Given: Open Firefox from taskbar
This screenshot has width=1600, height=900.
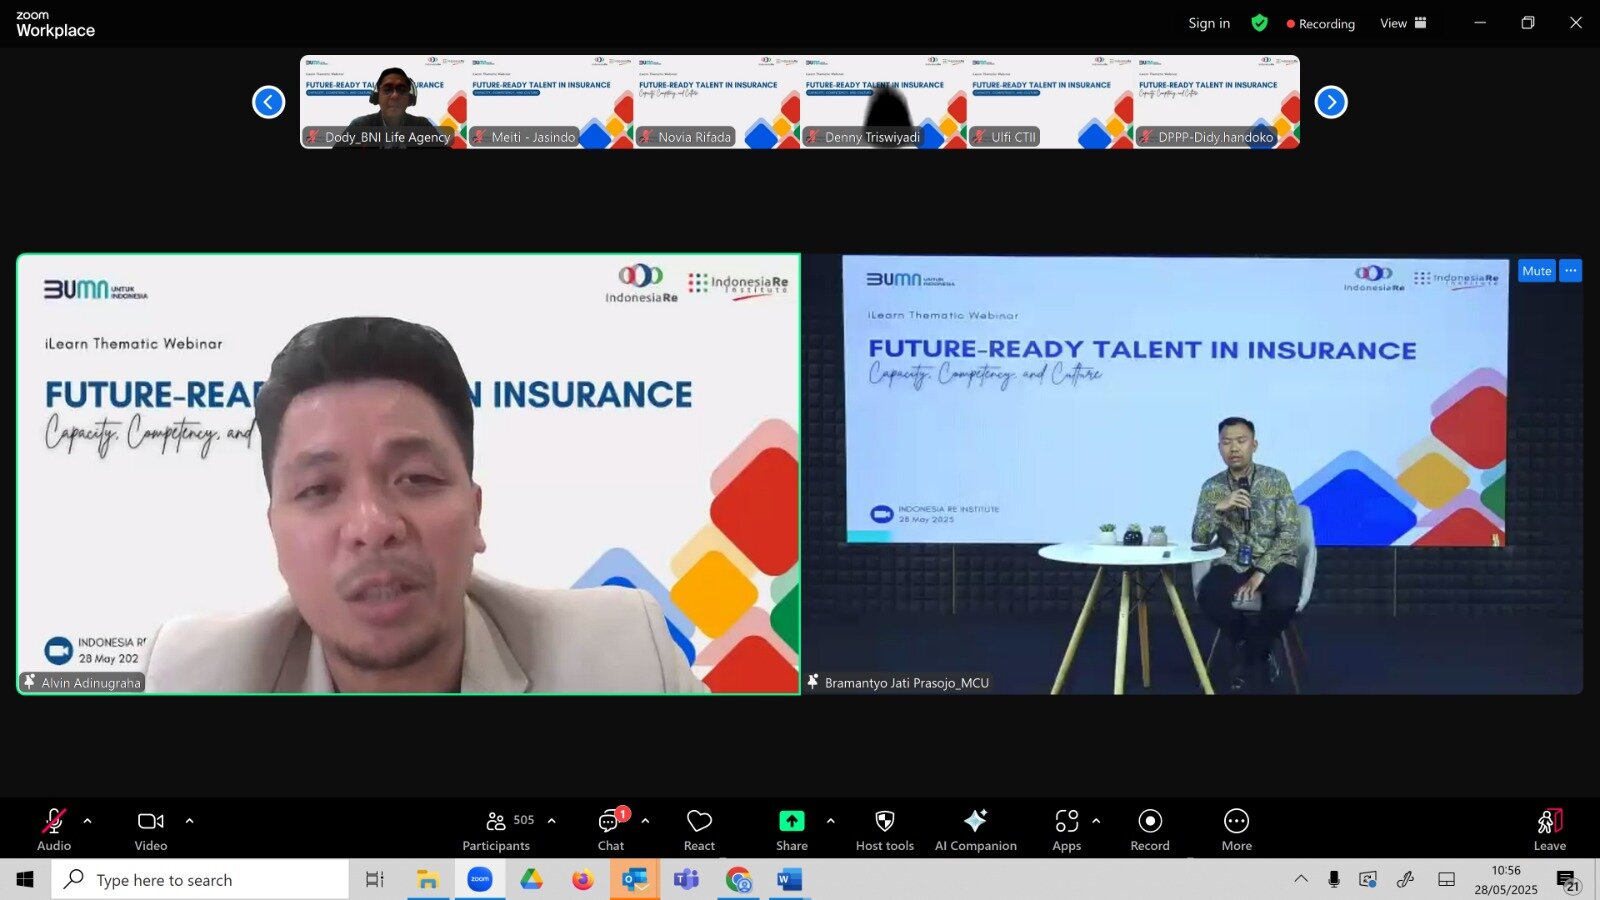Looking at the screenshot, I should [x=583, y=879].
